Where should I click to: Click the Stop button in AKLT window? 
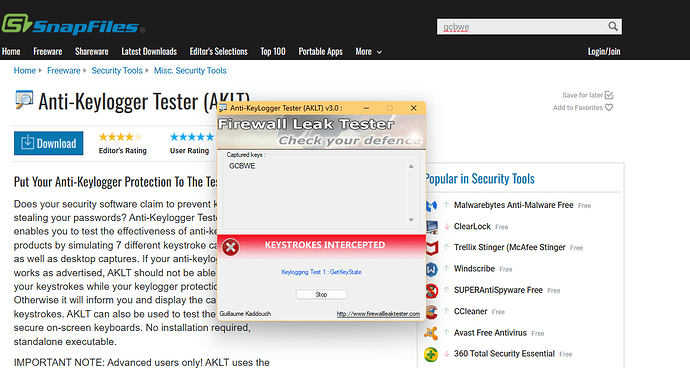321,294
